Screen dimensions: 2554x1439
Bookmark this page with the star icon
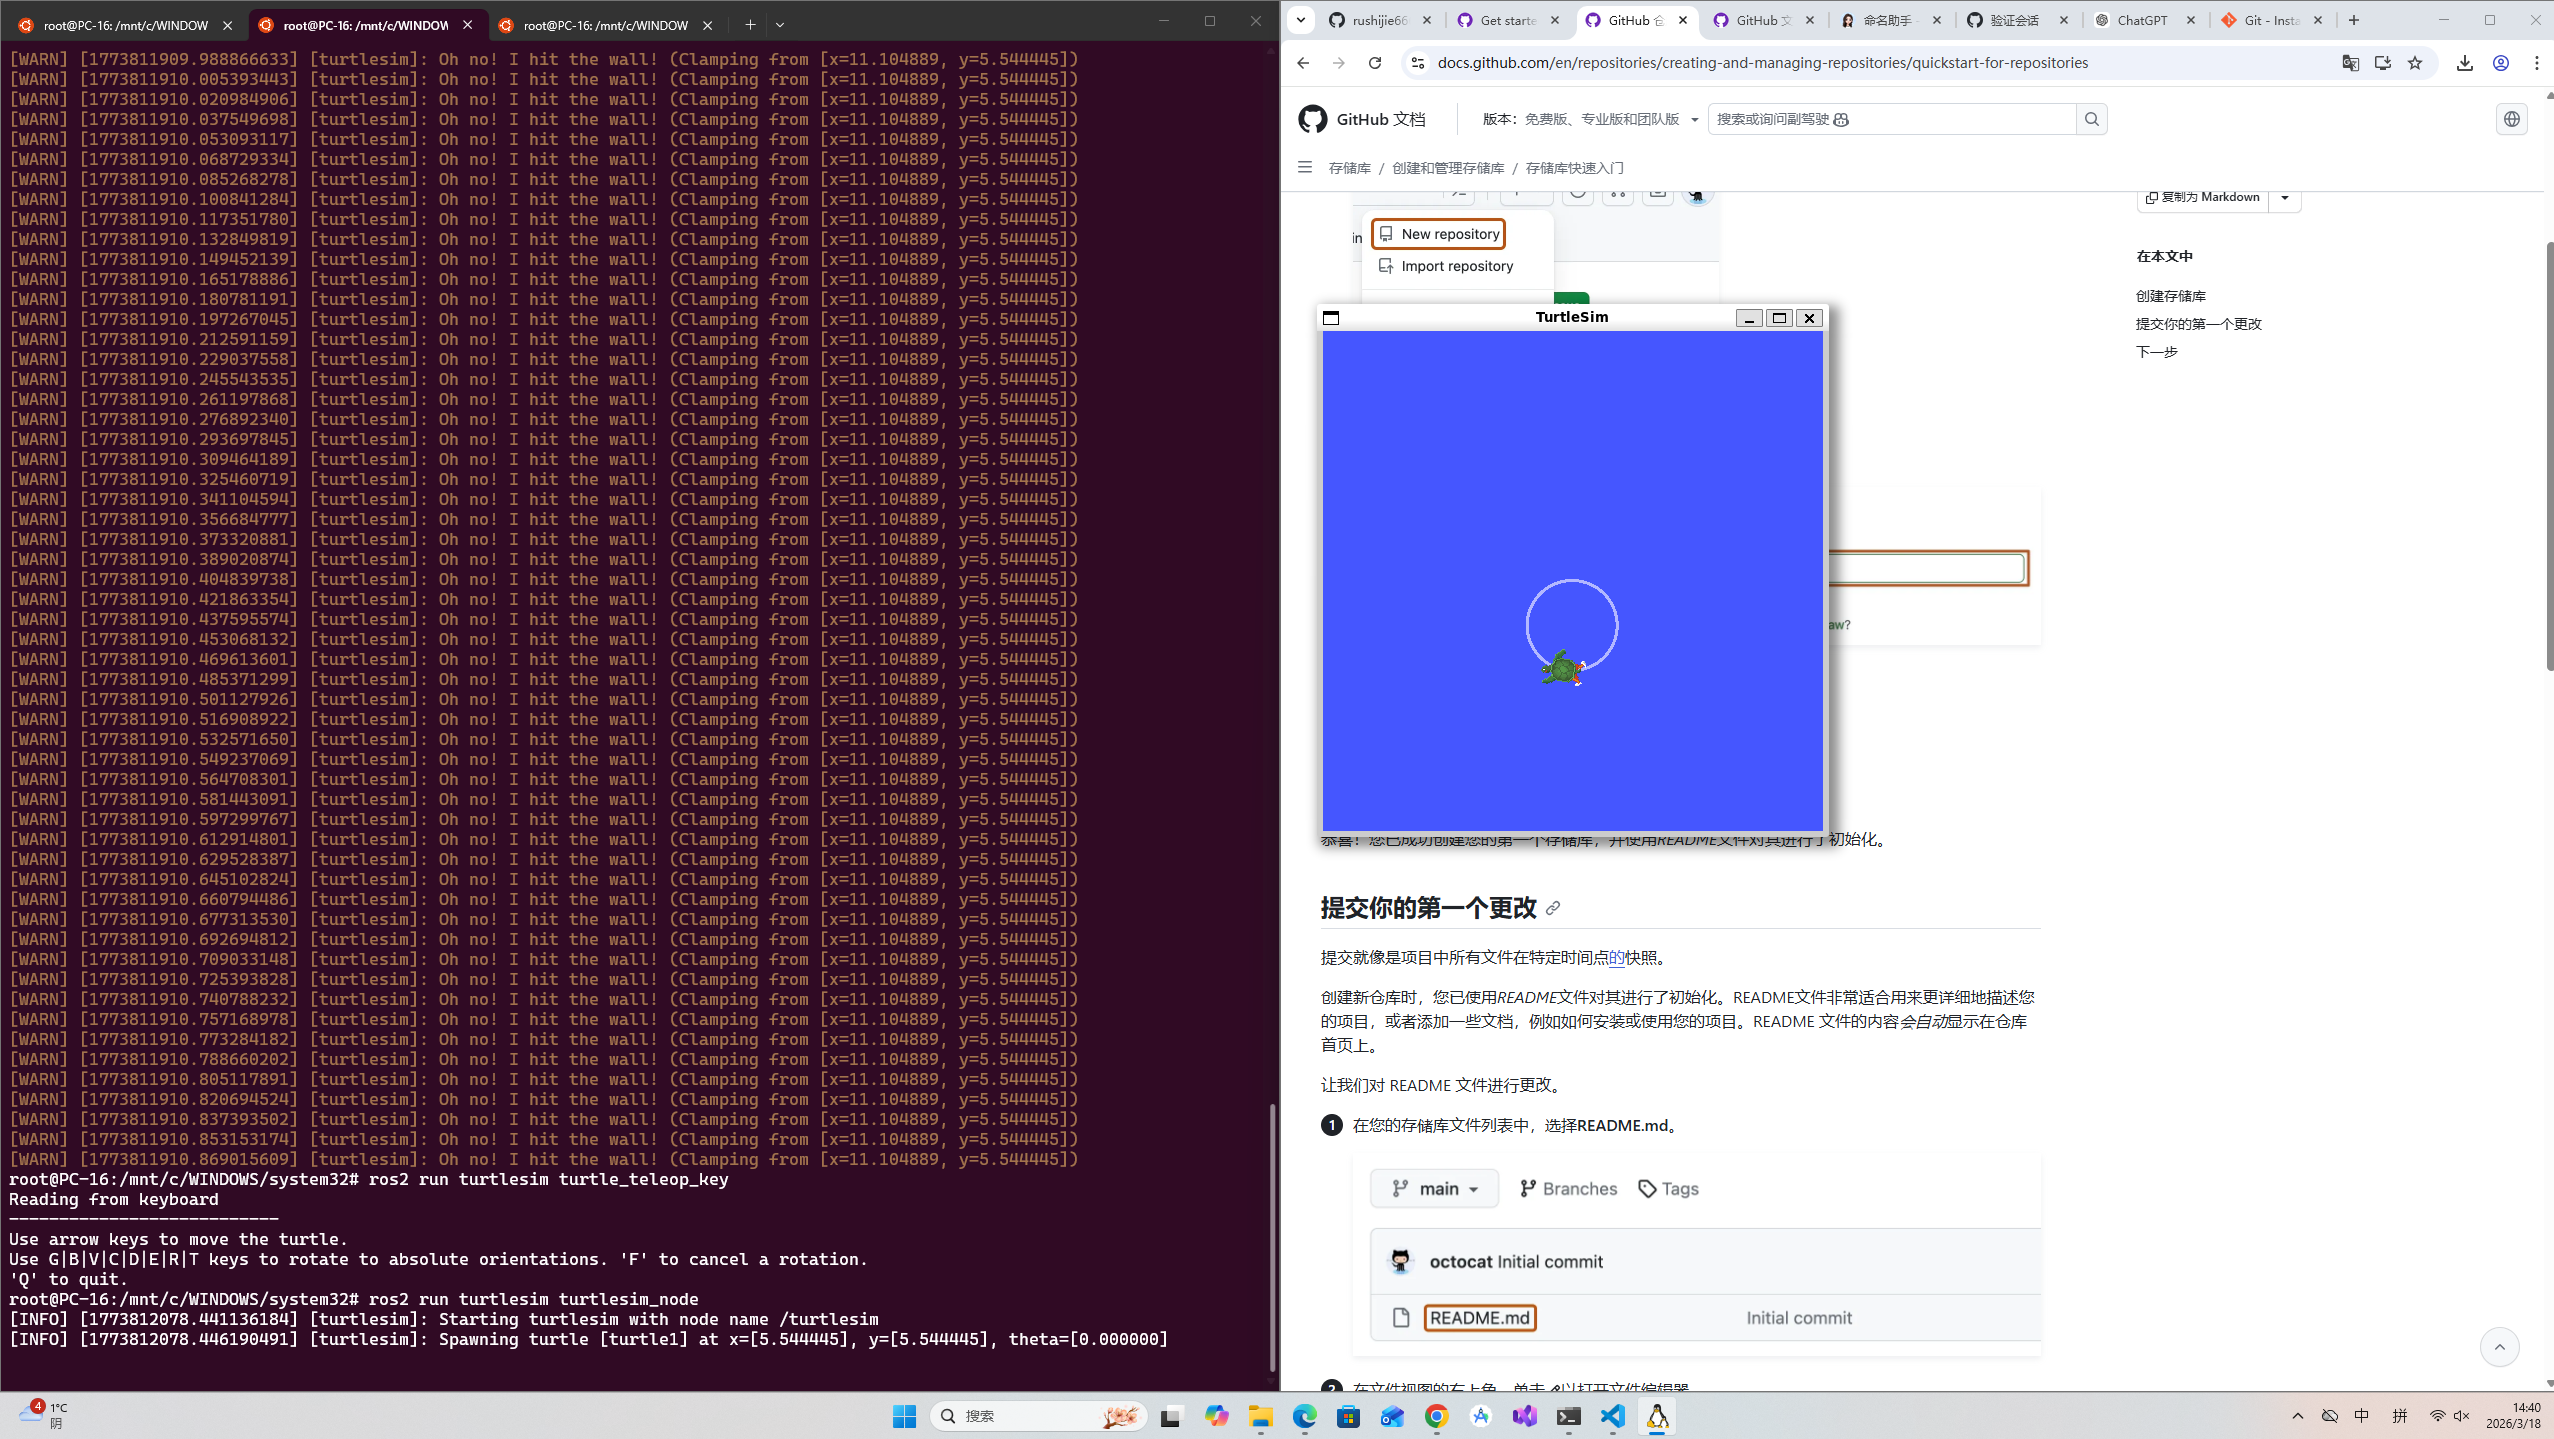coord(2415,63)
